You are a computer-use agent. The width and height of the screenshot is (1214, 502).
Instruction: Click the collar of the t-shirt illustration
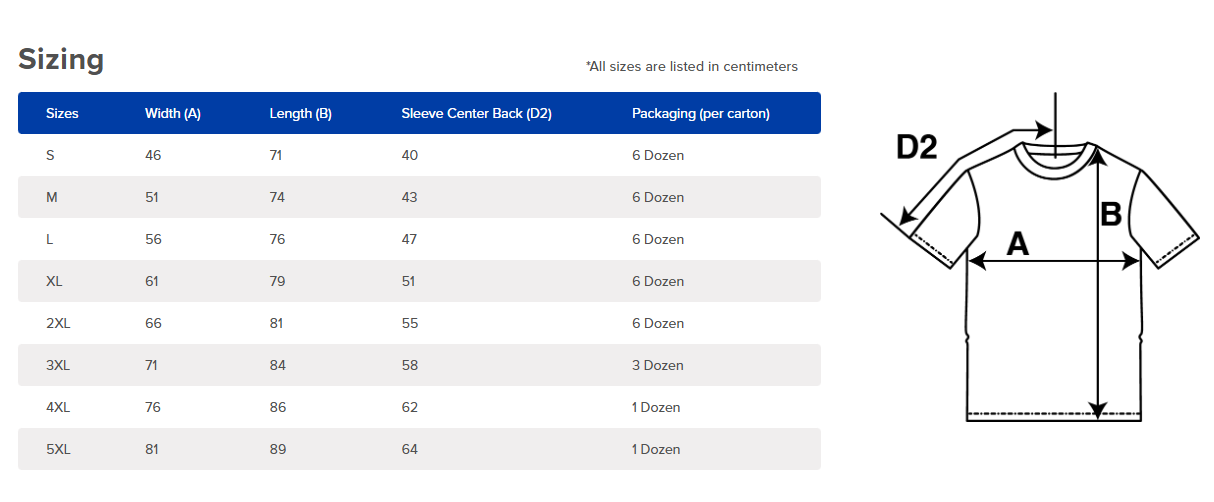[x=1054, y=157]
